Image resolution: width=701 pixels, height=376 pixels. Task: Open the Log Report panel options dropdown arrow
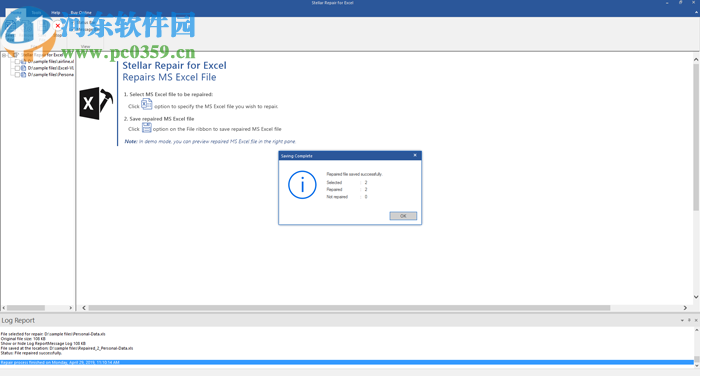click(682, 320)
